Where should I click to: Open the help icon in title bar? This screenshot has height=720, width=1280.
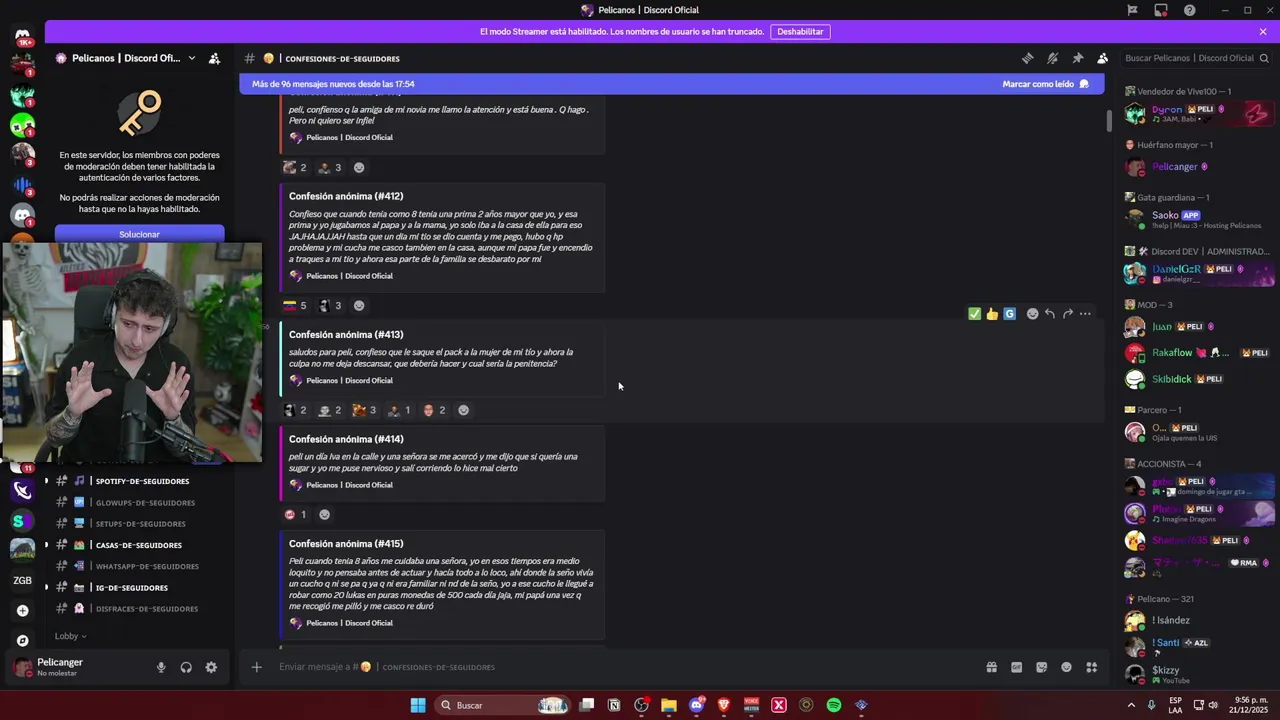pos(1189,10)
